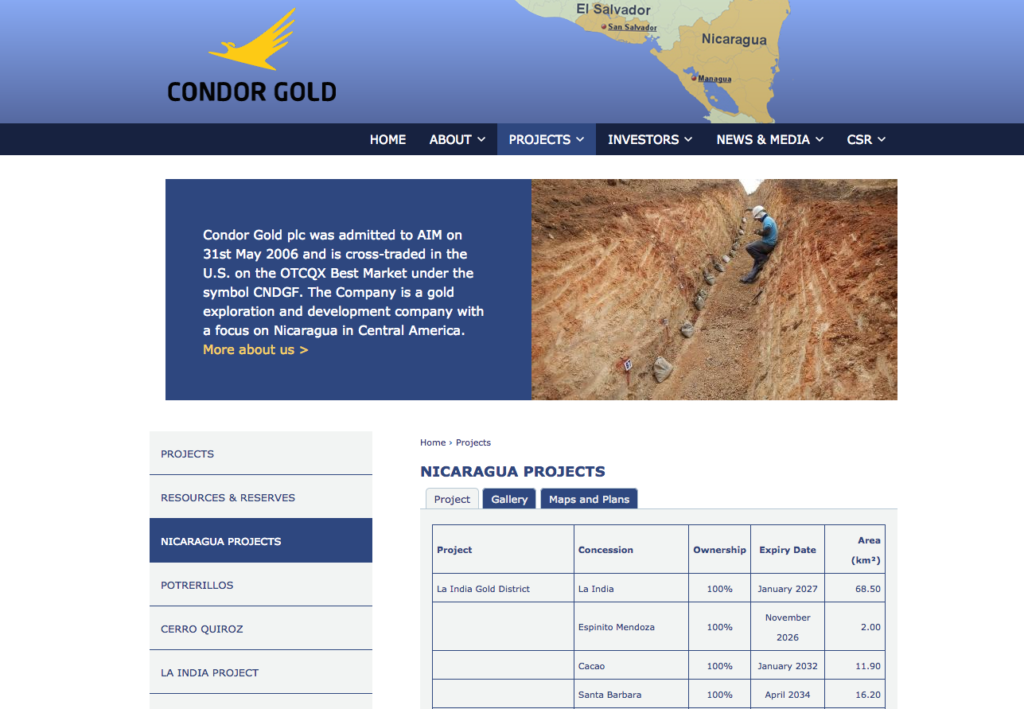Click the Projects breadcrumb link
This screenshot has height=709, width=1024.
pos(473,443)
